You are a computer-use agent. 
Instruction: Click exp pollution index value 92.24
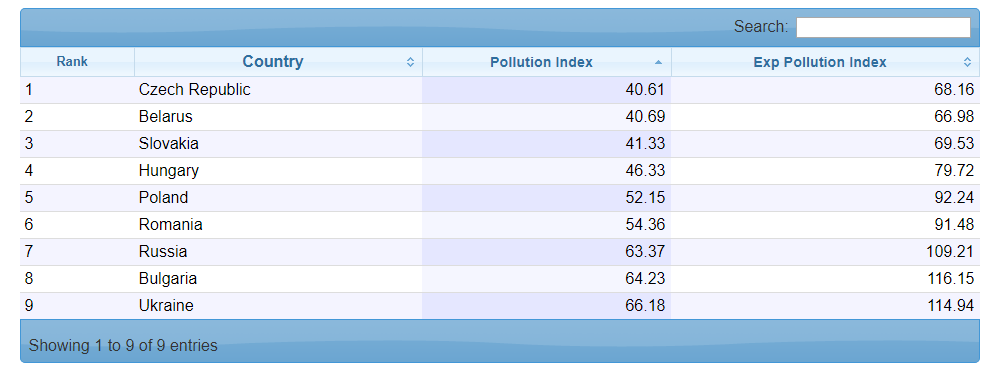pyautogui.click(x=954, y=198)
